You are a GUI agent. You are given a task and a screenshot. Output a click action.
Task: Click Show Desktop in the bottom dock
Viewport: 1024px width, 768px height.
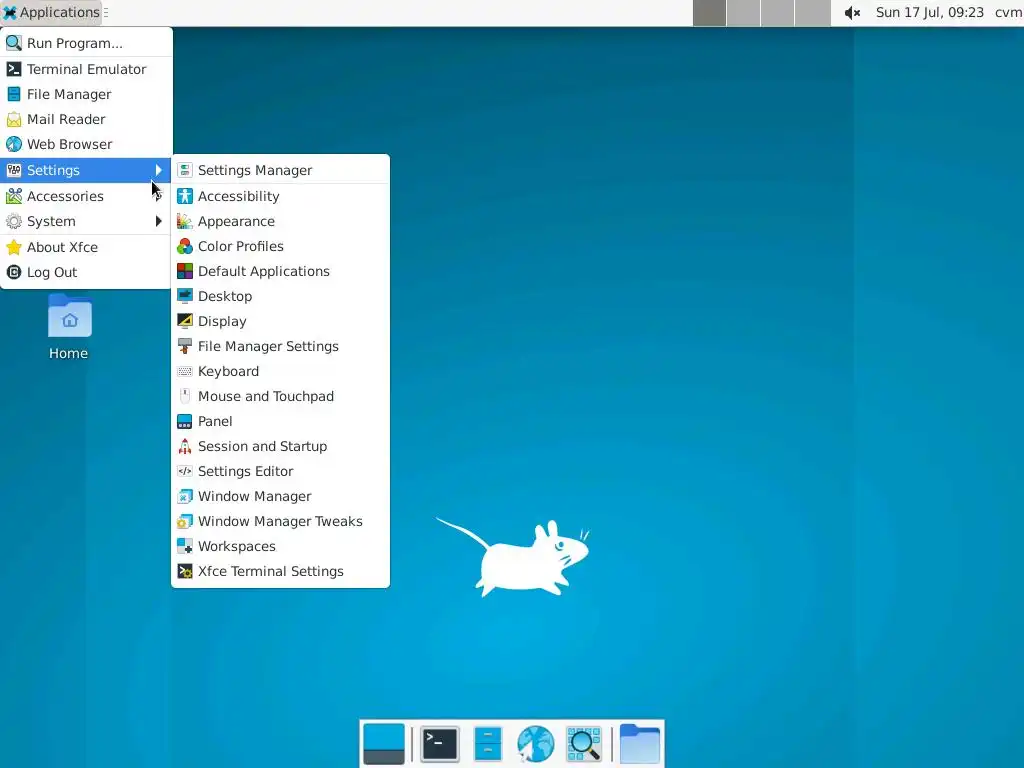[384, 743]
